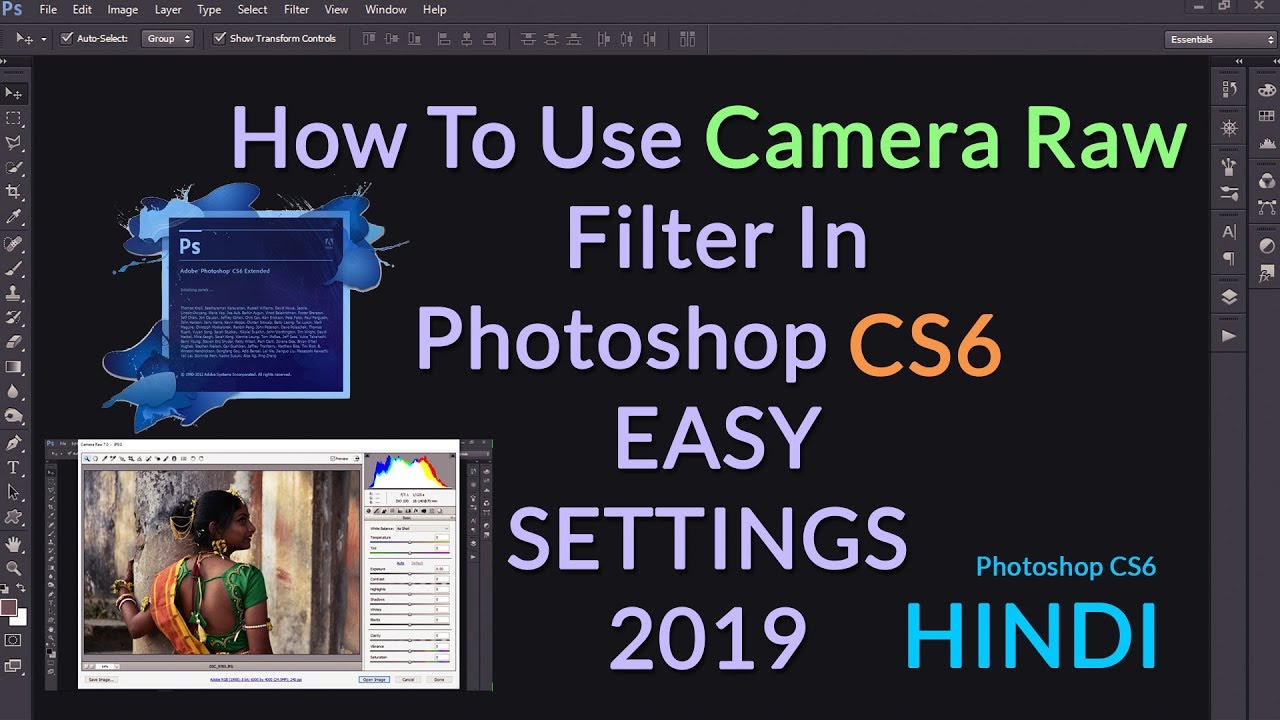The height and width of the screenshot is (720, 1280).
Task: Open the Brush panel icon
Action: (x=1230, y=193)
